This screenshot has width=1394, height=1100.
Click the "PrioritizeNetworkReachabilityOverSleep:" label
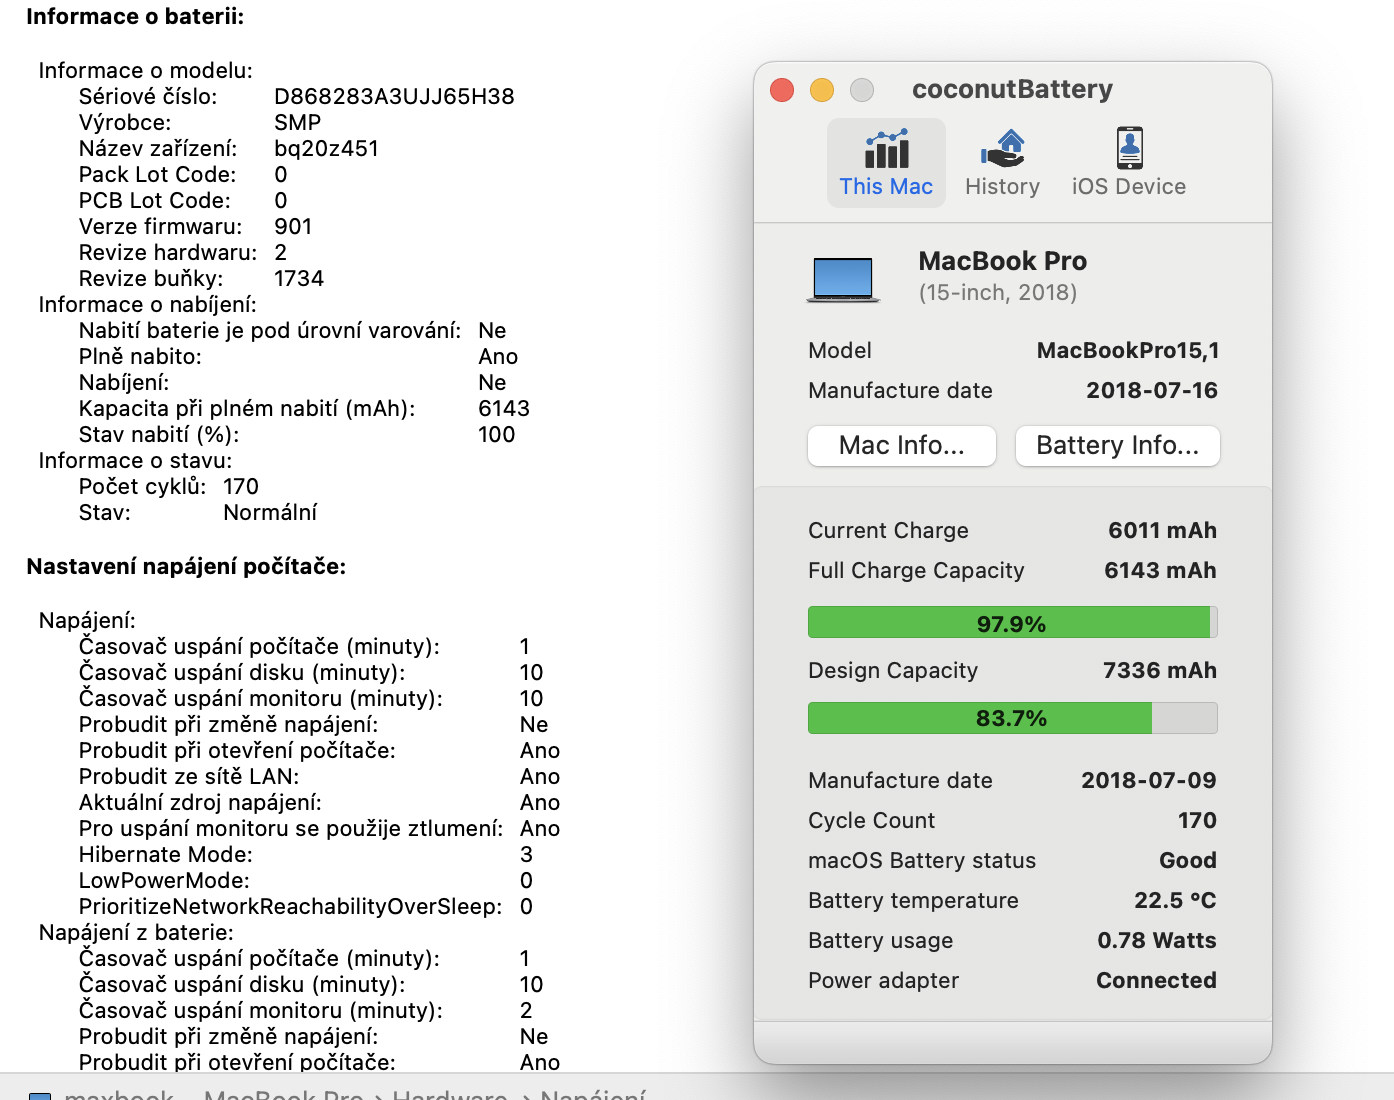[x=291, y=906]
